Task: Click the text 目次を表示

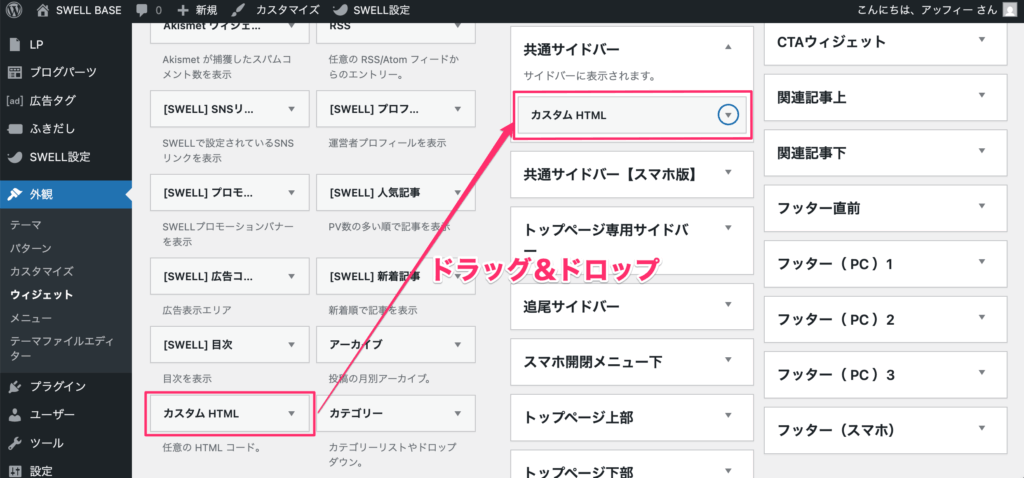Action: (x=187, y=378)
